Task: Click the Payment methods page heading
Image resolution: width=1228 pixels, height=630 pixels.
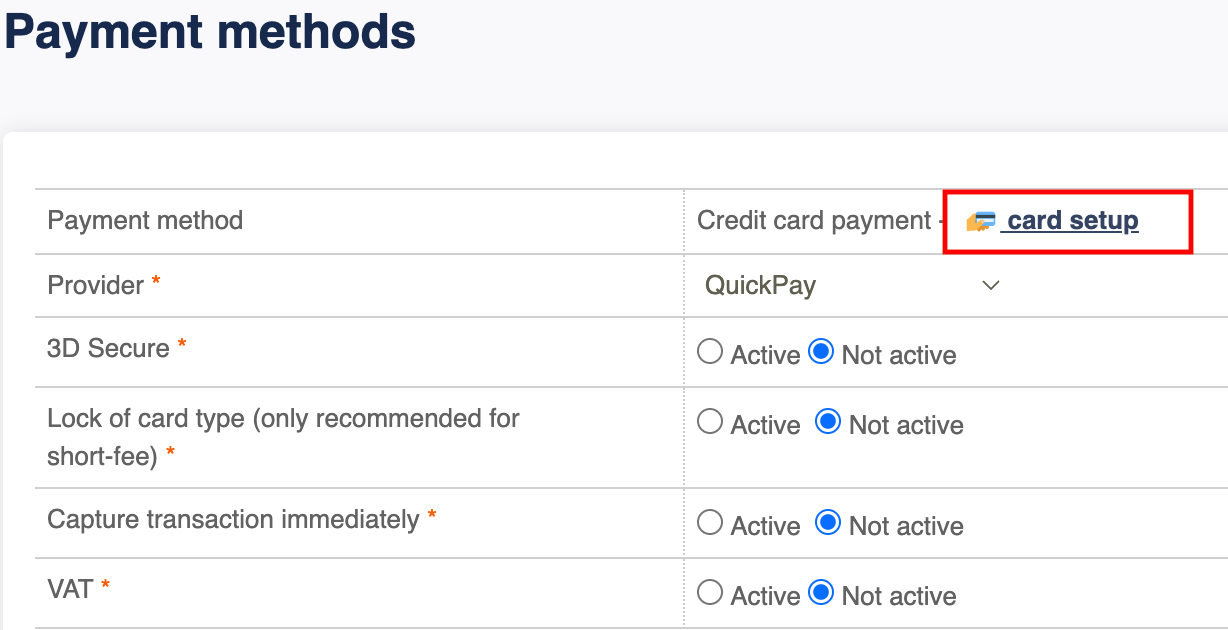Action: click(209, 32)
